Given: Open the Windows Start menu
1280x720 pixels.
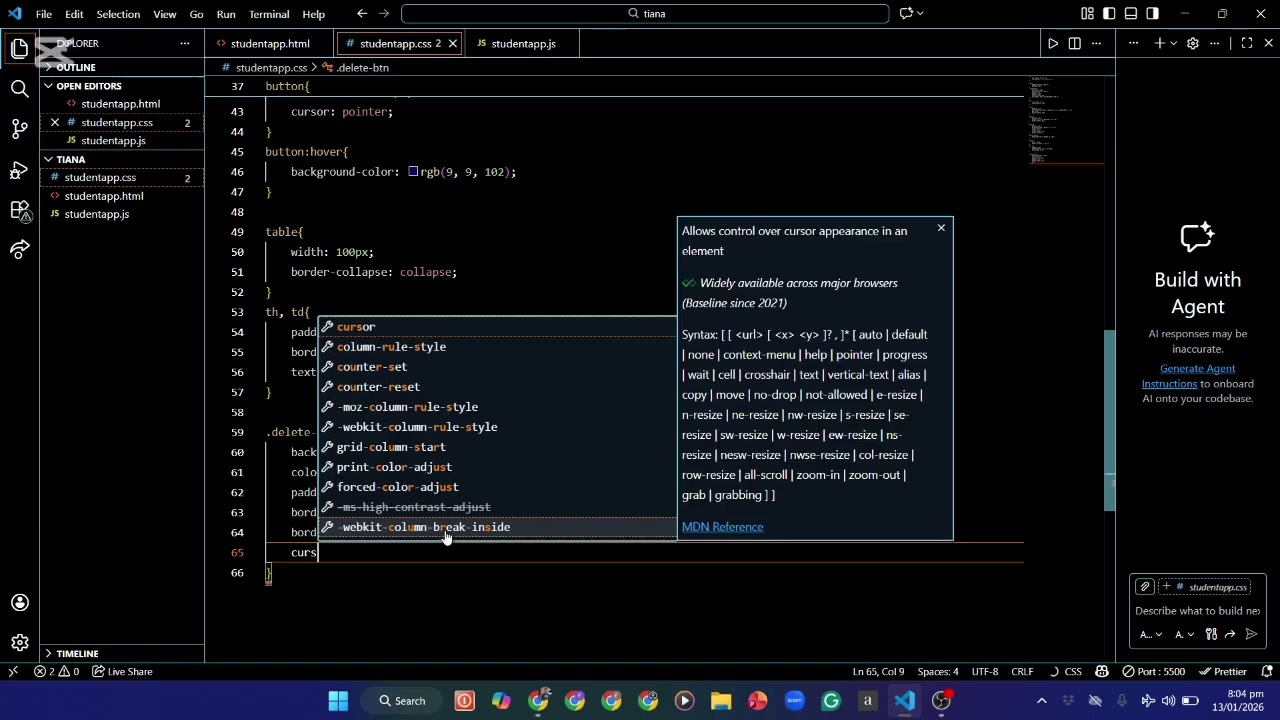Looking at the screenshot, I should pos(338,701).
